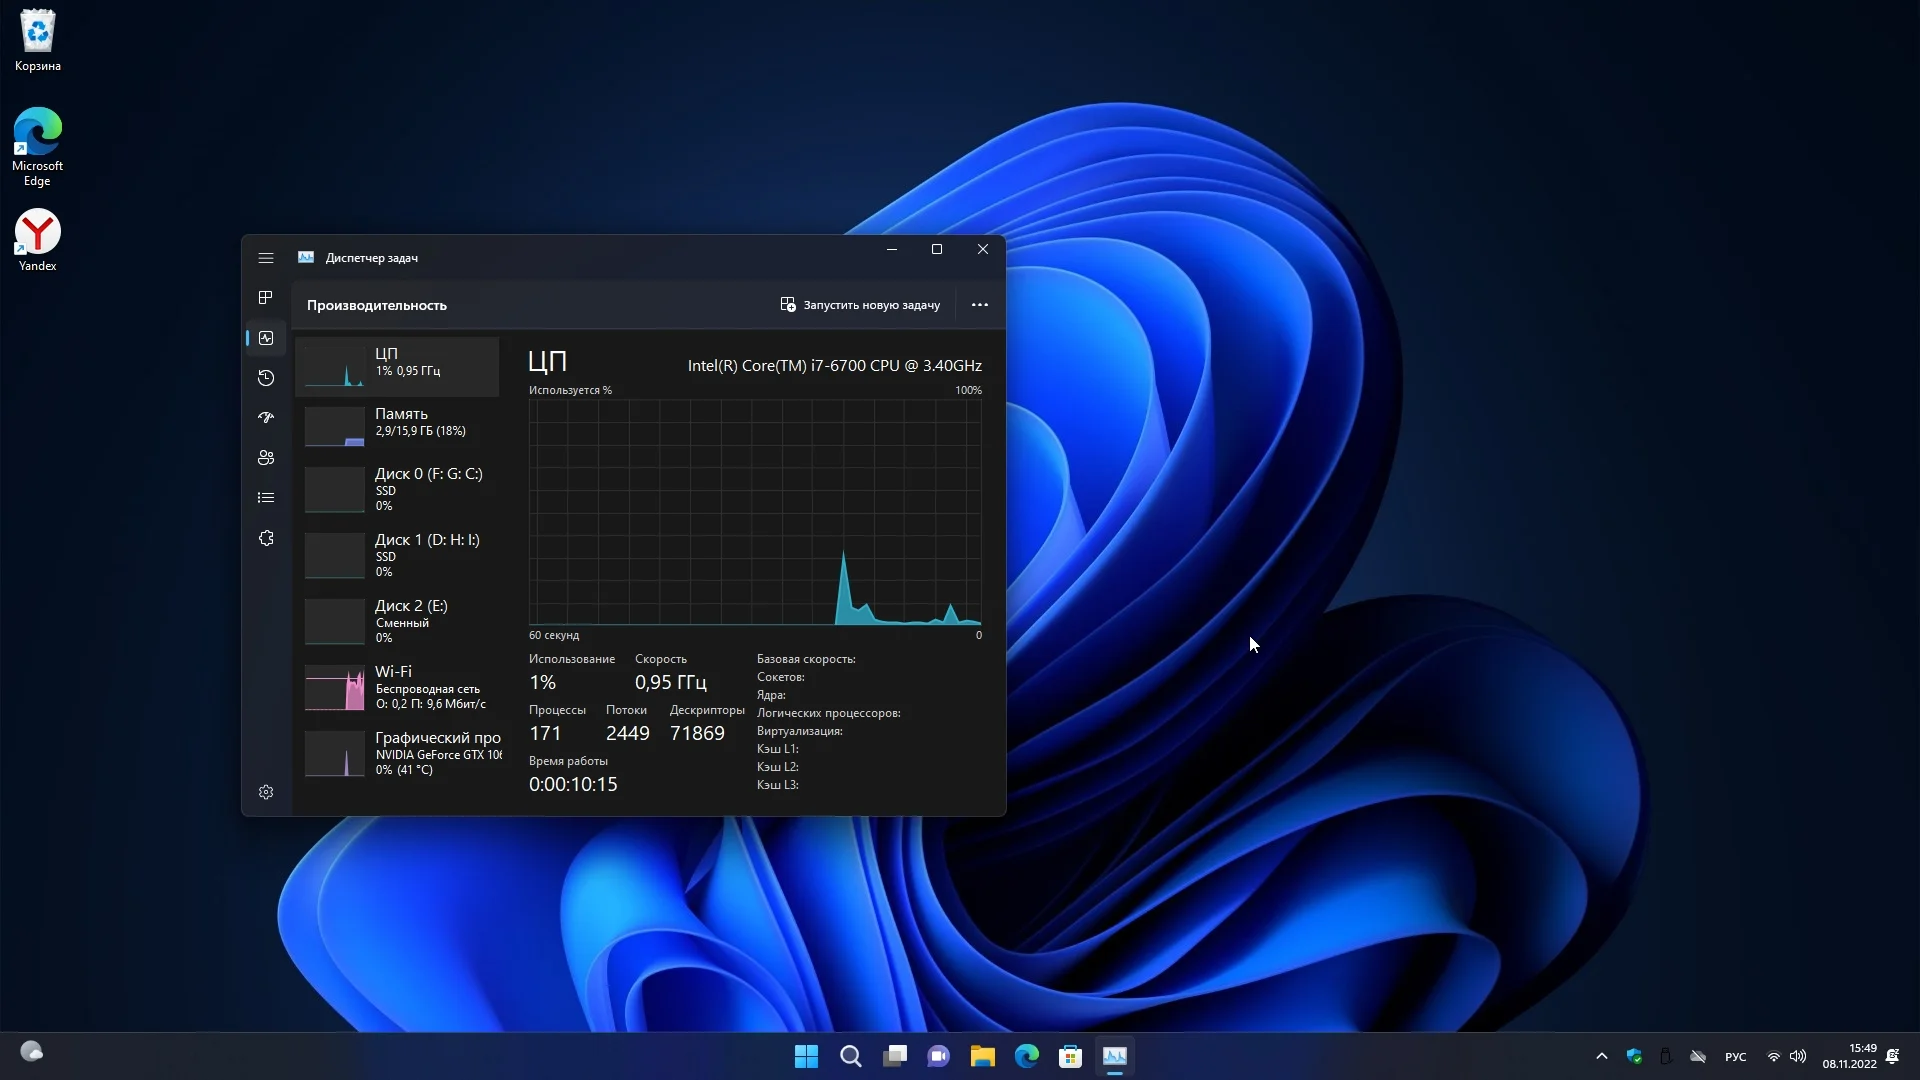Open the App history sidebar icon

265,378
